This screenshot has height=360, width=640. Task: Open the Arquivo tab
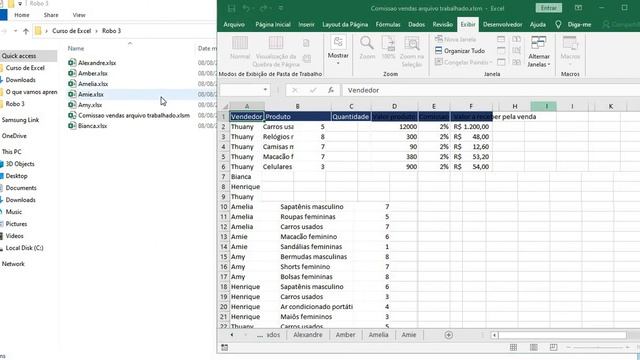point(234,24)
